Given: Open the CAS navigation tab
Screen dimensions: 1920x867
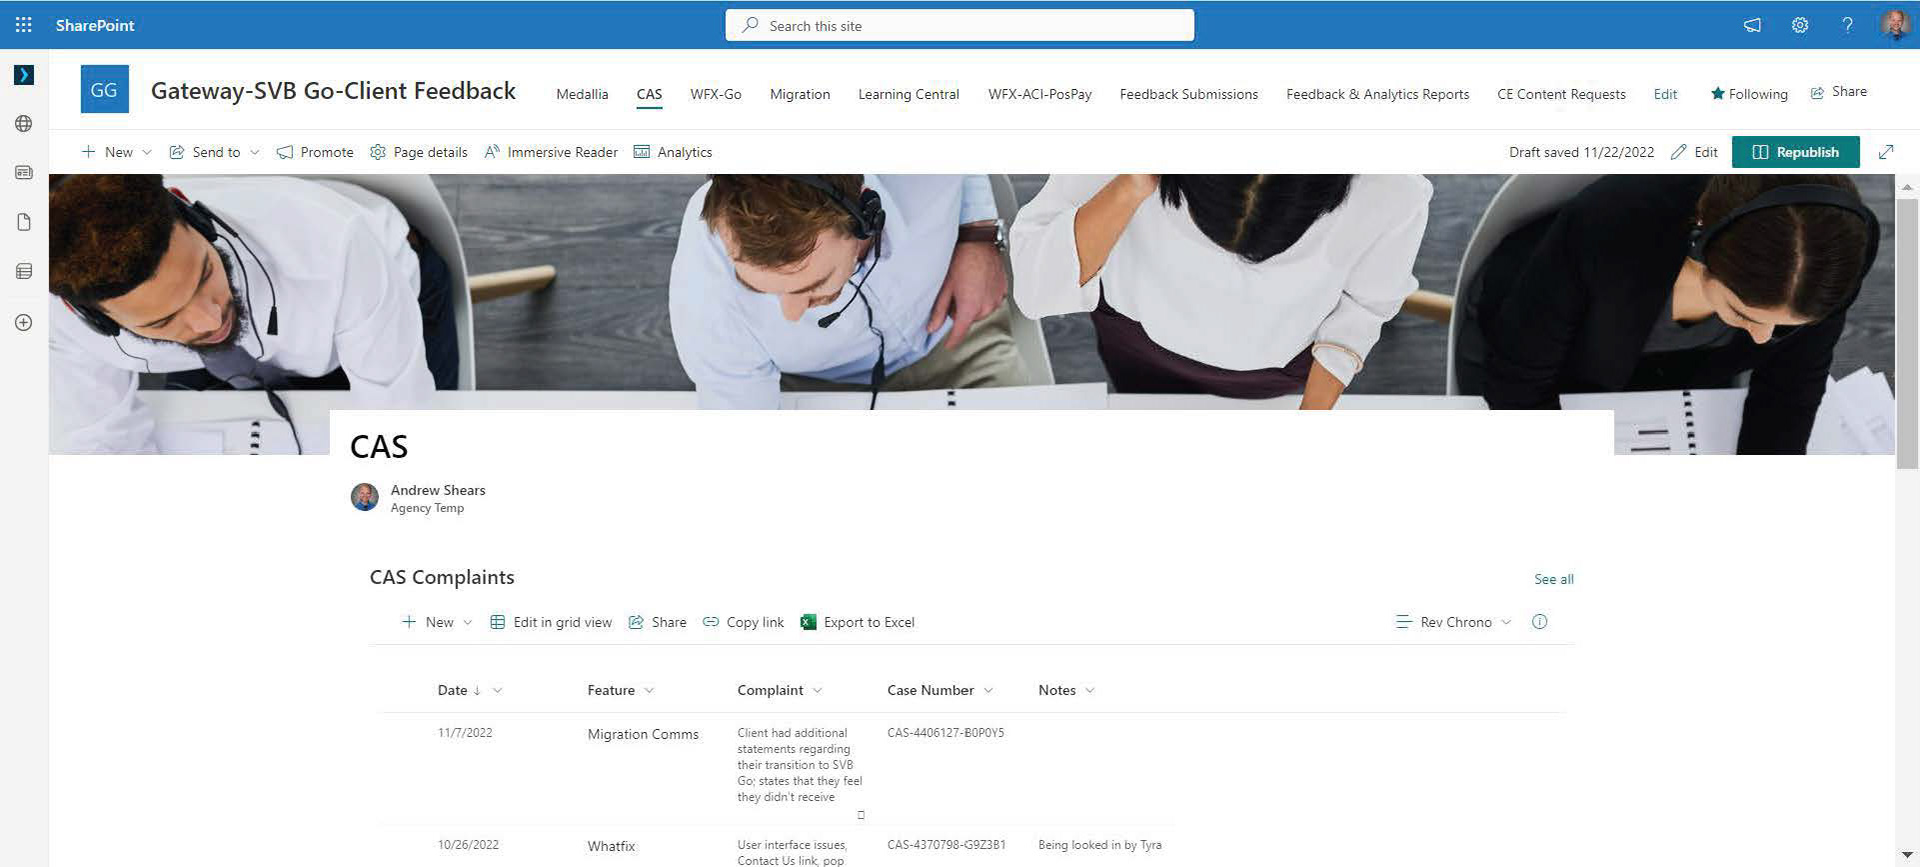Looking at the screenshot, I should 649,94.
